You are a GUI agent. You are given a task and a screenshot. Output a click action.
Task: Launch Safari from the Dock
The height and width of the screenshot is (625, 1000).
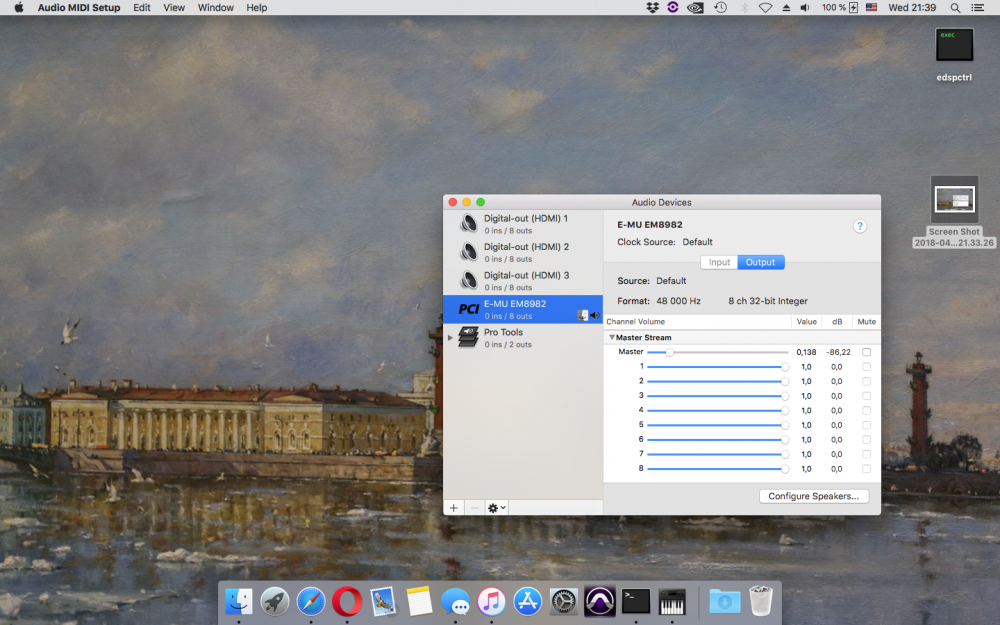click(311, 601)
